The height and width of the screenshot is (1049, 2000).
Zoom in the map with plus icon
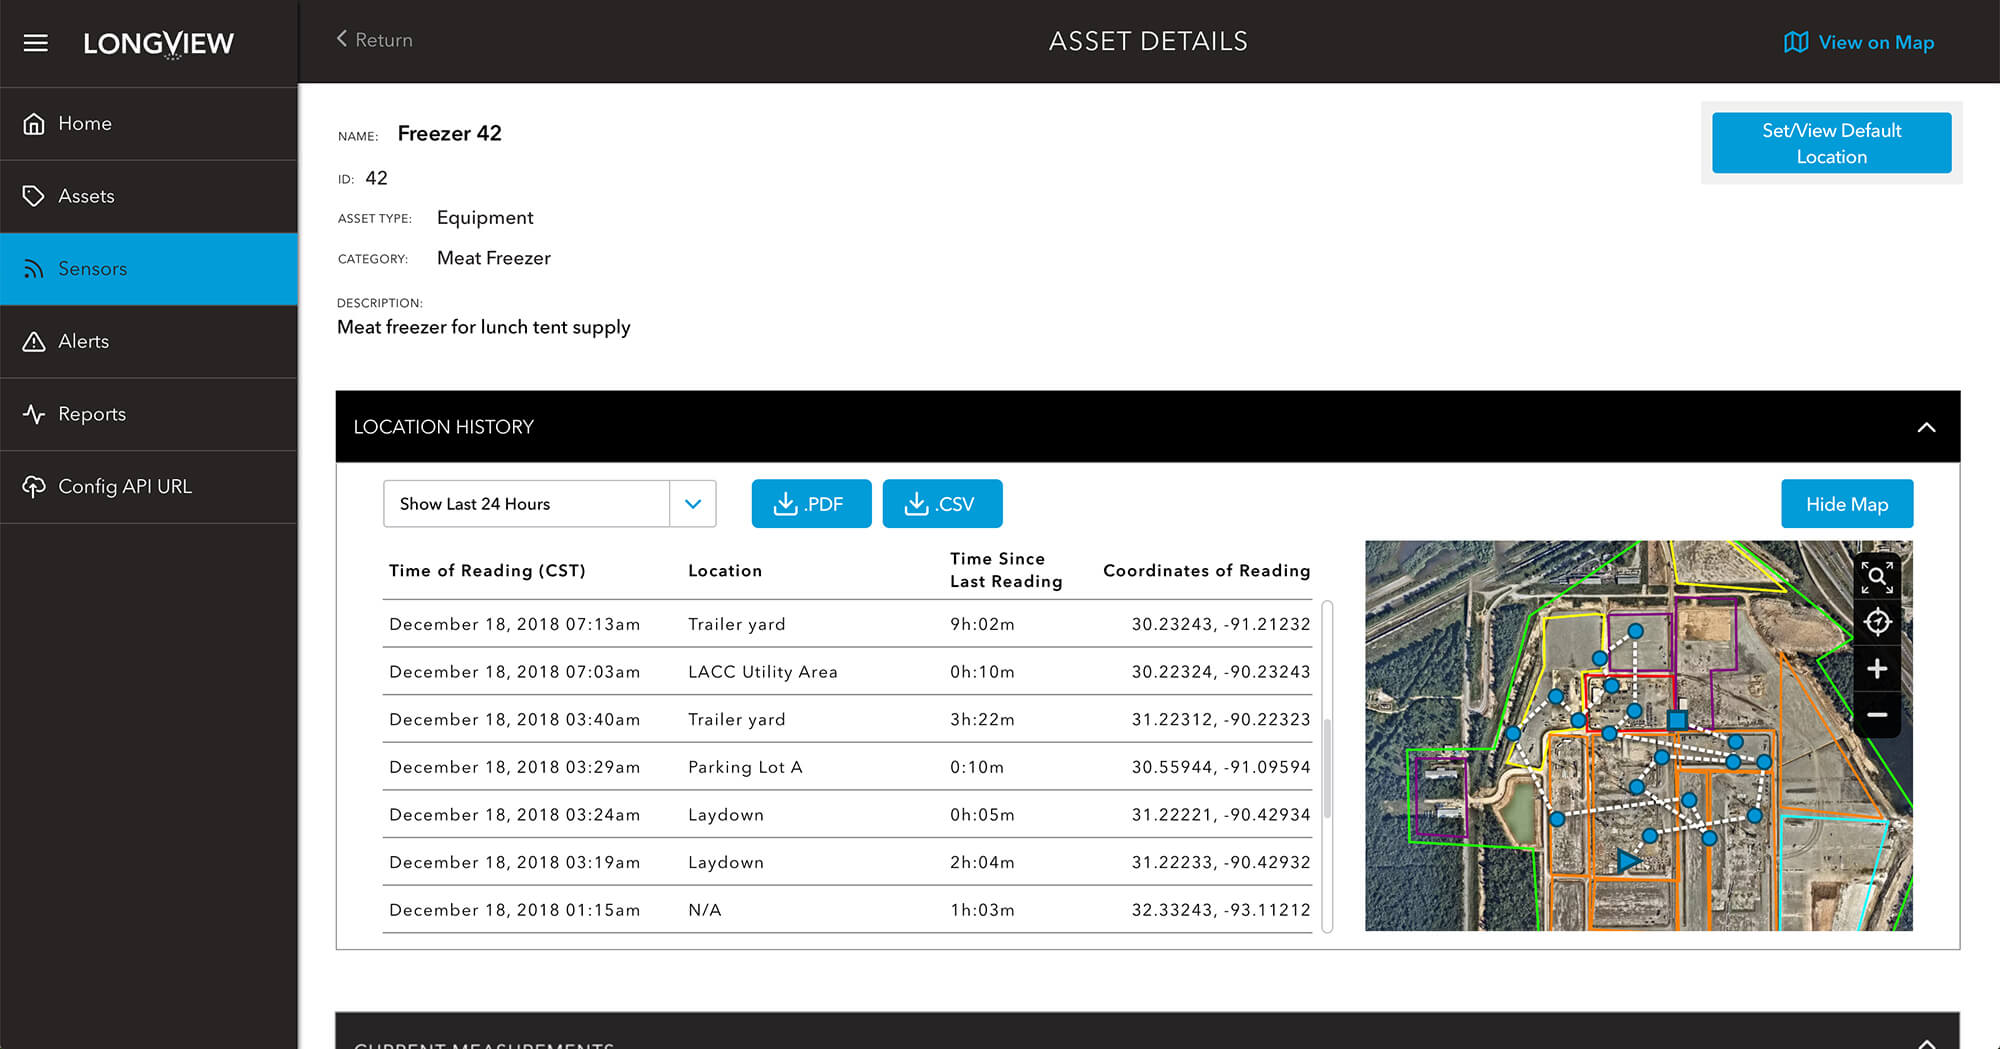click(1877, 668)
